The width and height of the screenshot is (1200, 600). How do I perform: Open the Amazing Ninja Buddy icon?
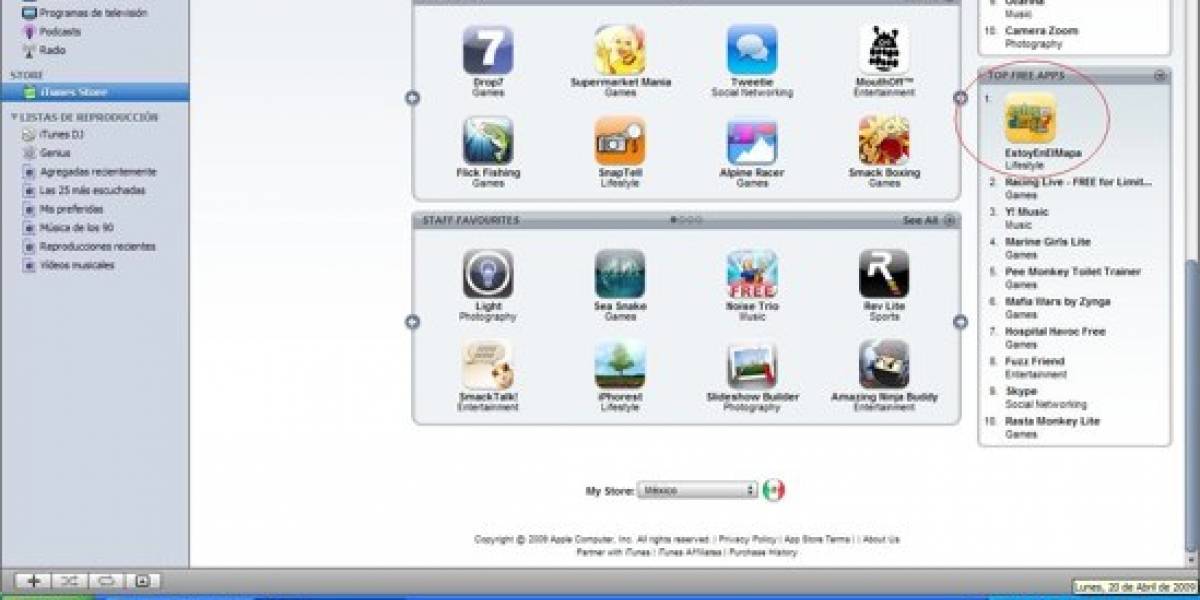[x=884, y=365]
